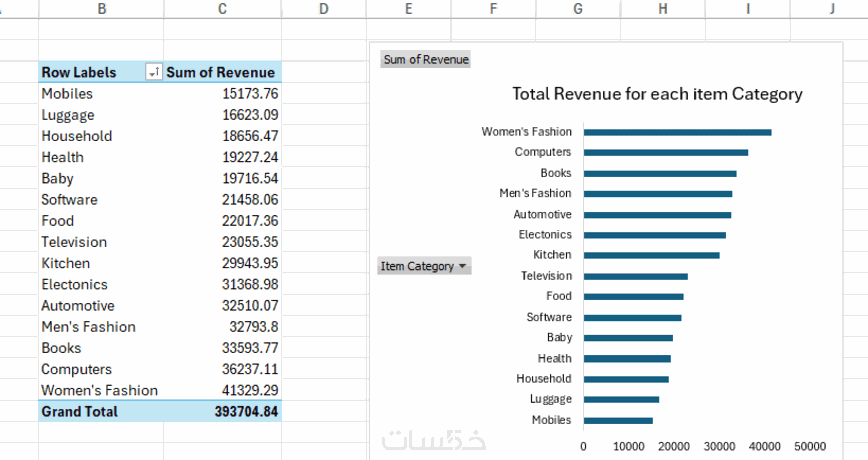Select the chart title Total Revenue for each item Category
The width and height of the screenshot is (868, 460).
click(657, 94)
